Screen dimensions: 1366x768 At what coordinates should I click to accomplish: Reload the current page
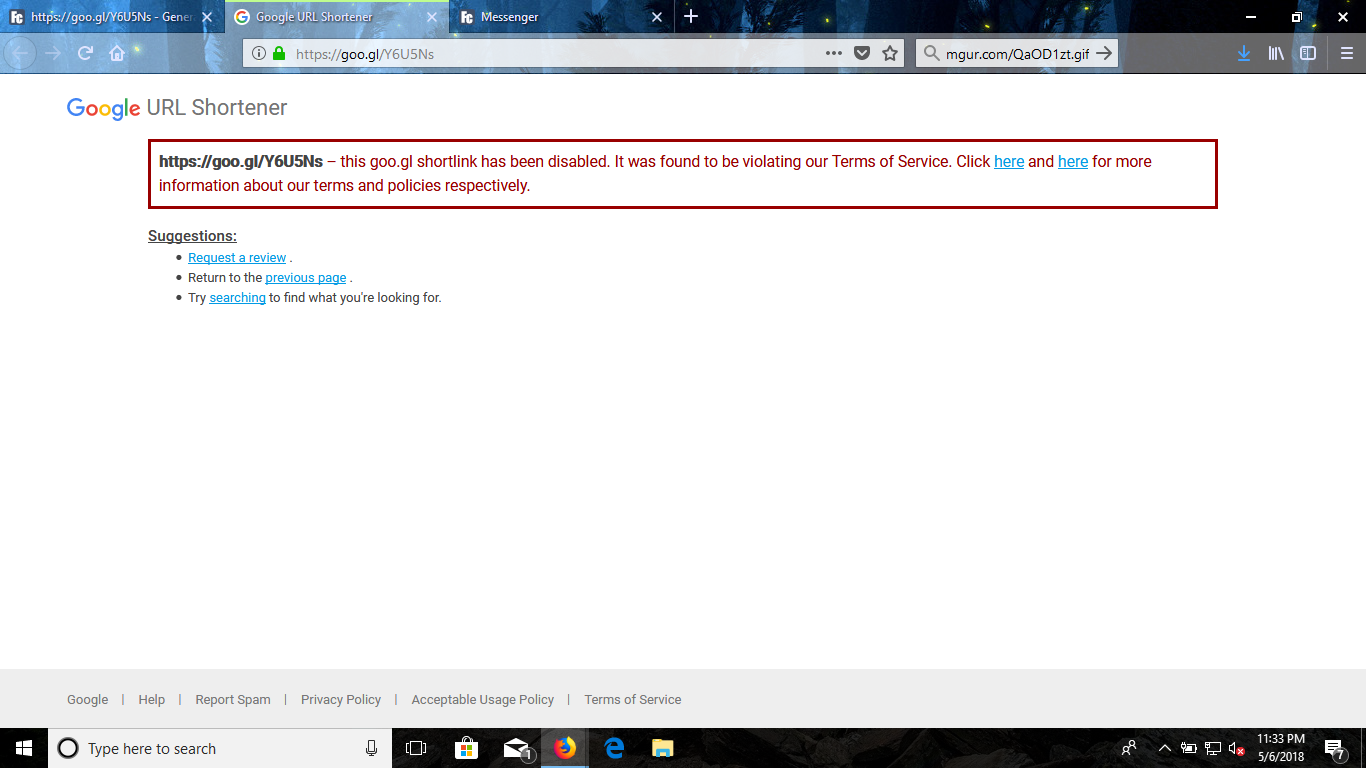pyautogui.click(x=85, y=53)
